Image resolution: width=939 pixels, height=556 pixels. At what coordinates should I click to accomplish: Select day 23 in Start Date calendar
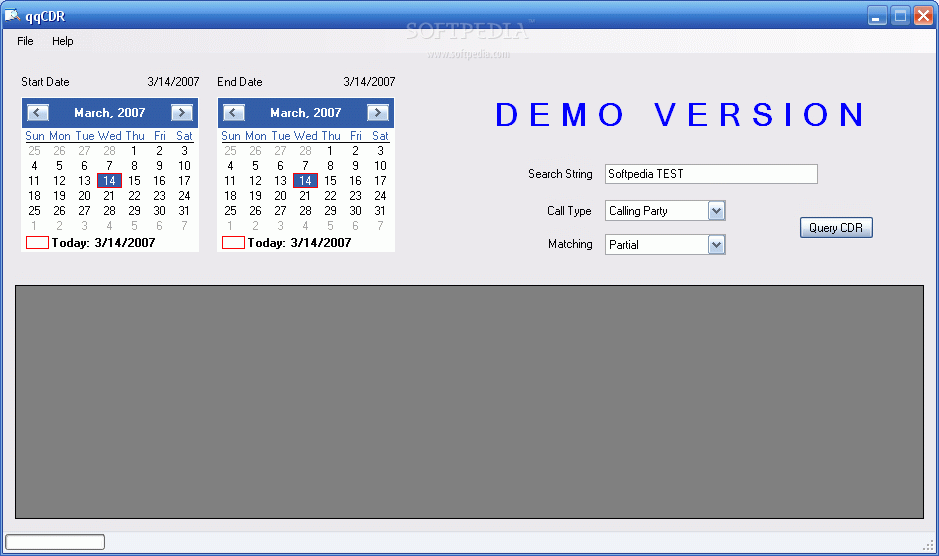tap(159, 196)
